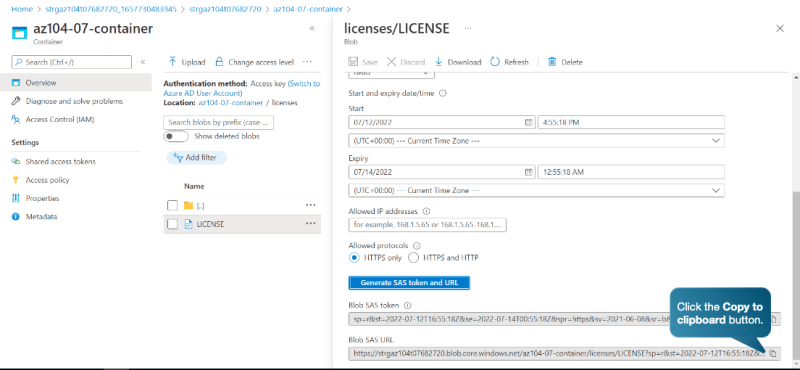Click the Save toolbar item
Image resolution: width=800 pixels, height=370 pixels.
(x=363, y=62)
